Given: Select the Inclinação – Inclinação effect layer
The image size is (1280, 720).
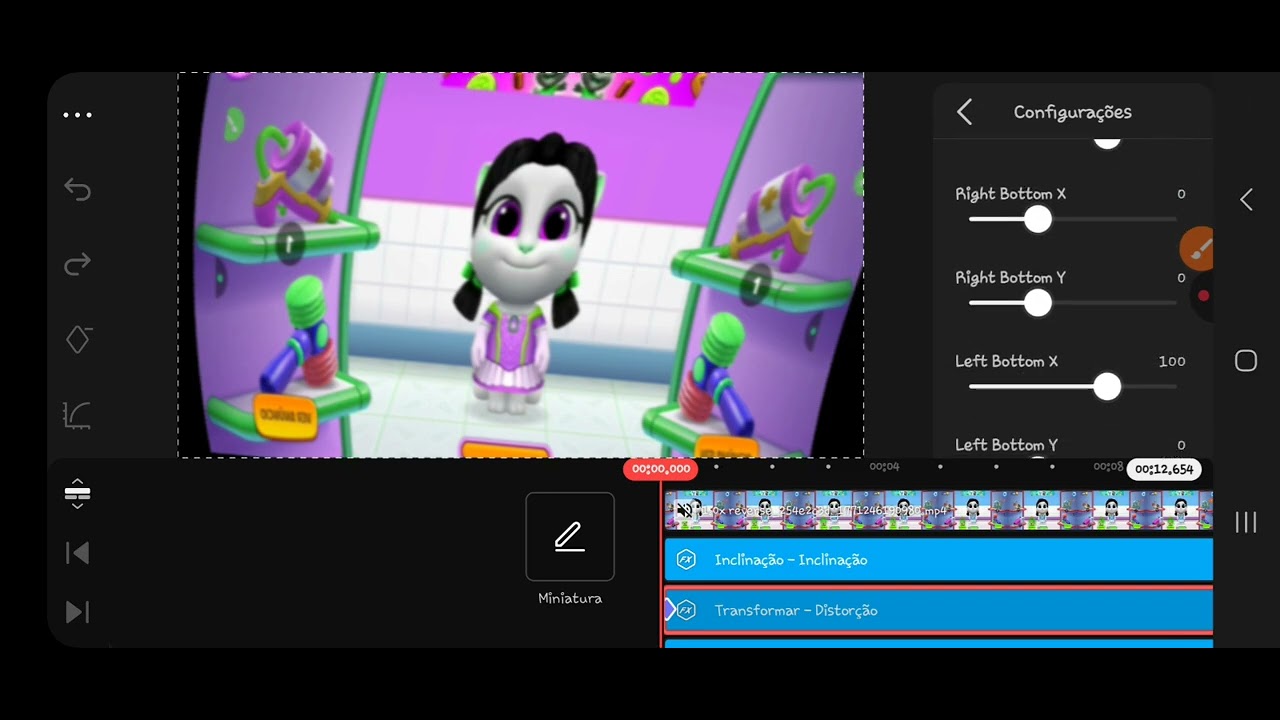Looking at the screenshot, I should (x=939, y=560).
